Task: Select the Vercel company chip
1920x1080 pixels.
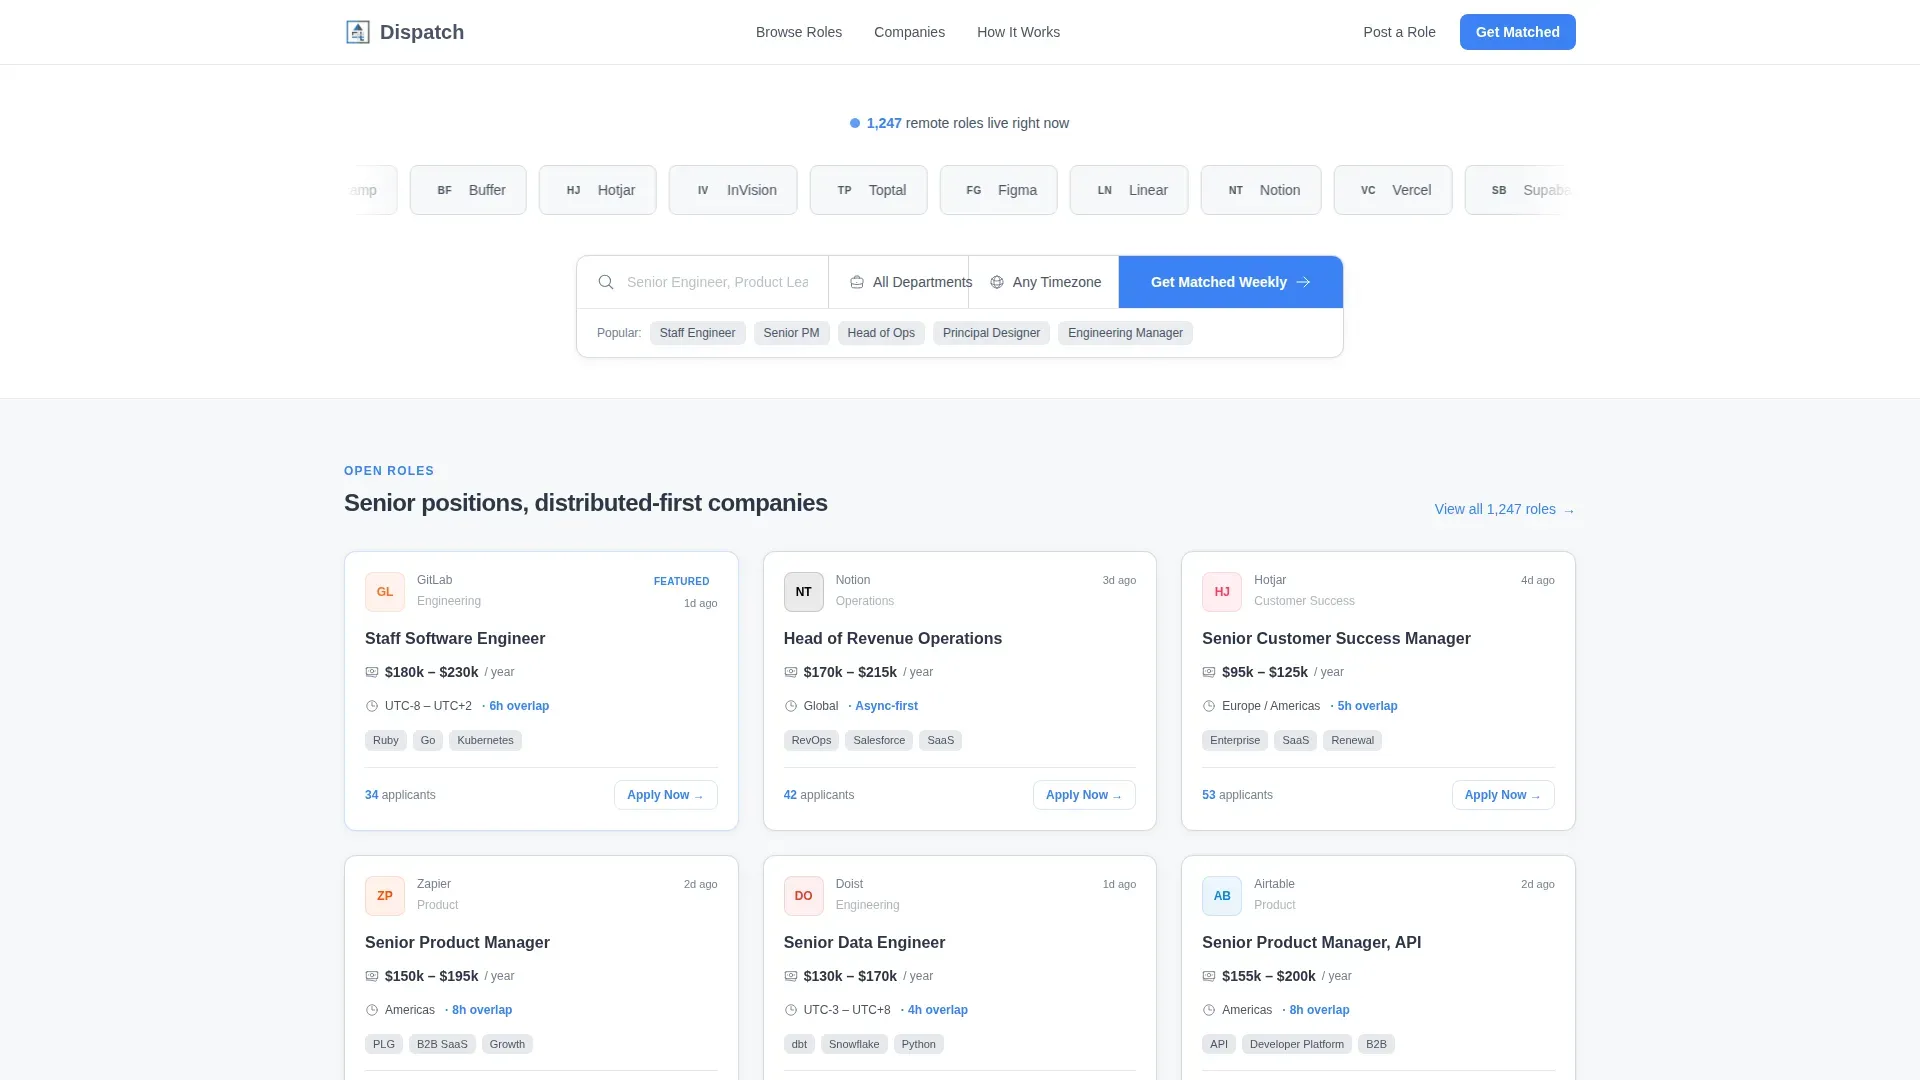Action: click(x=1393, y=190)
